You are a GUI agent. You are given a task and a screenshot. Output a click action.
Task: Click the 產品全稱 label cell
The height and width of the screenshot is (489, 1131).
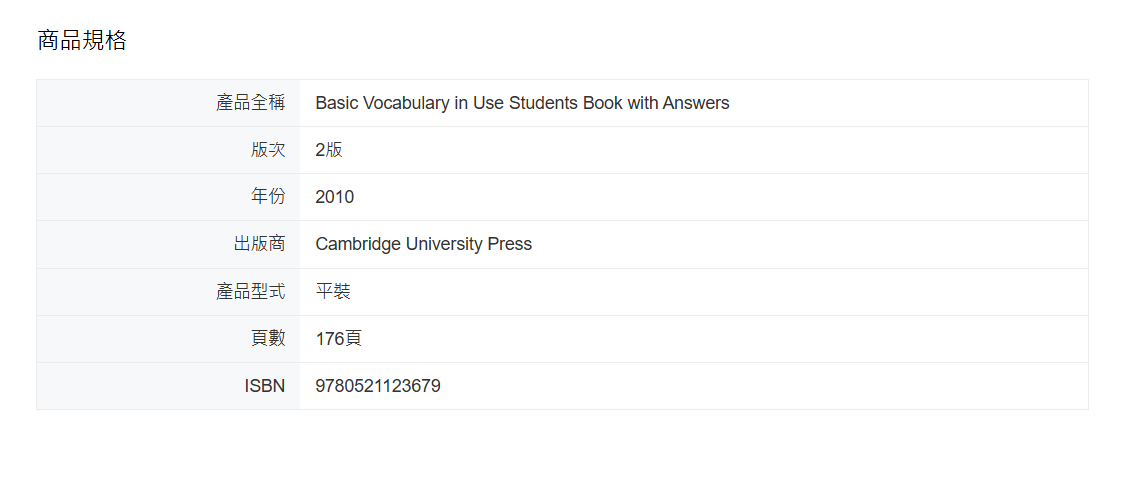click(x=168, y=103)
